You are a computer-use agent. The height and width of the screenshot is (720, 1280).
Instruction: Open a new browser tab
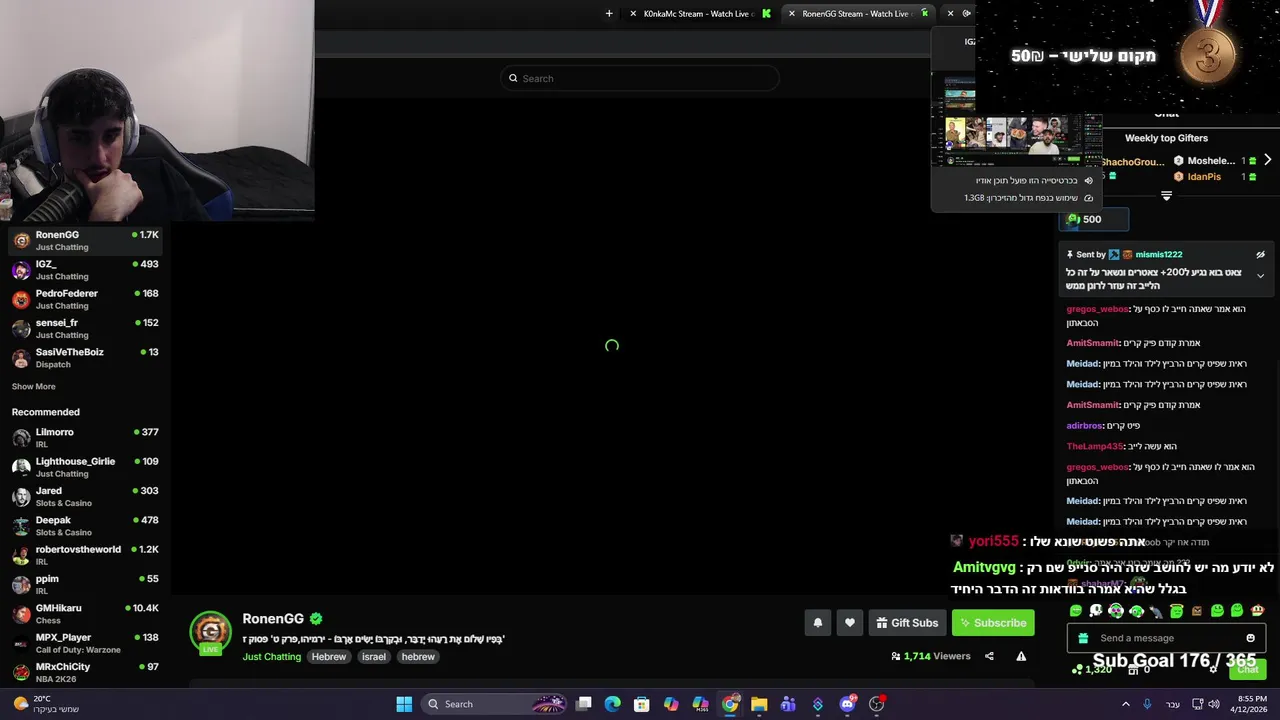(x=609, y=13)
